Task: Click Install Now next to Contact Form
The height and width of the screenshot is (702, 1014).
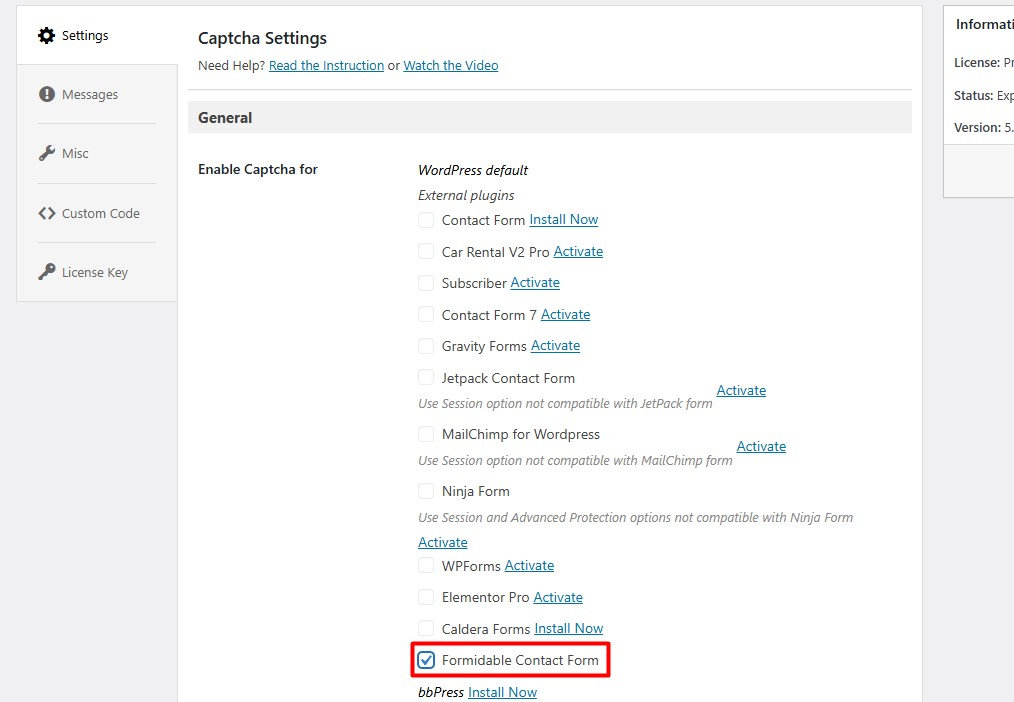Action: pos(563,220)
